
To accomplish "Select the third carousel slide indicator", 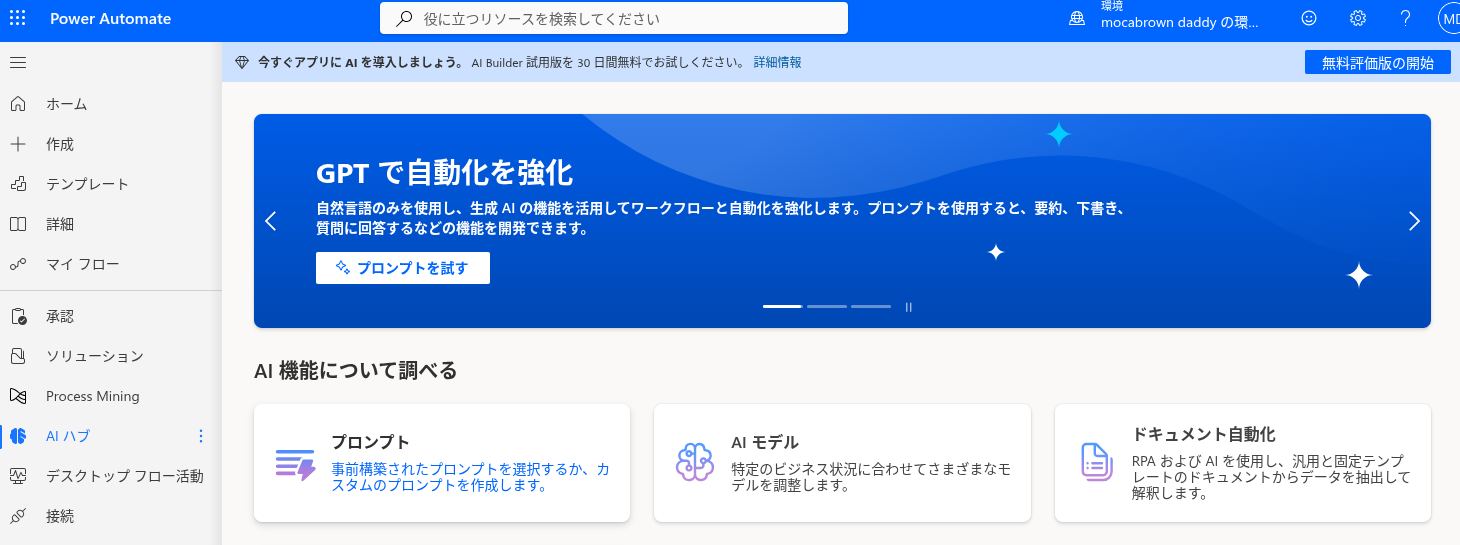I will (x=871, y=306).
